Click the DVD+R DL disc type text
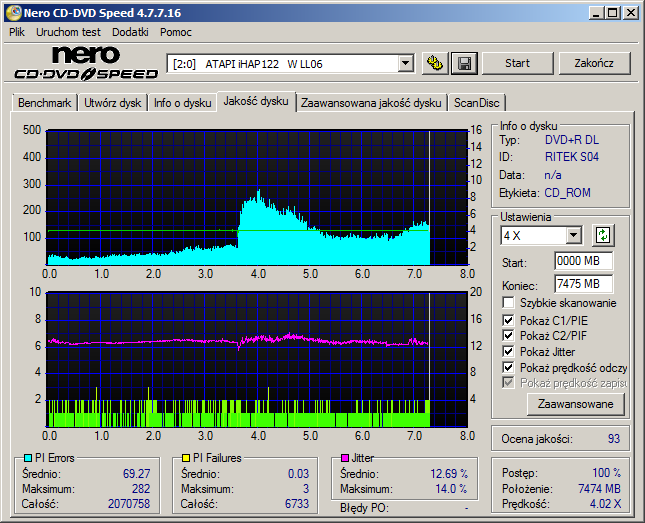 coord(572,140)
